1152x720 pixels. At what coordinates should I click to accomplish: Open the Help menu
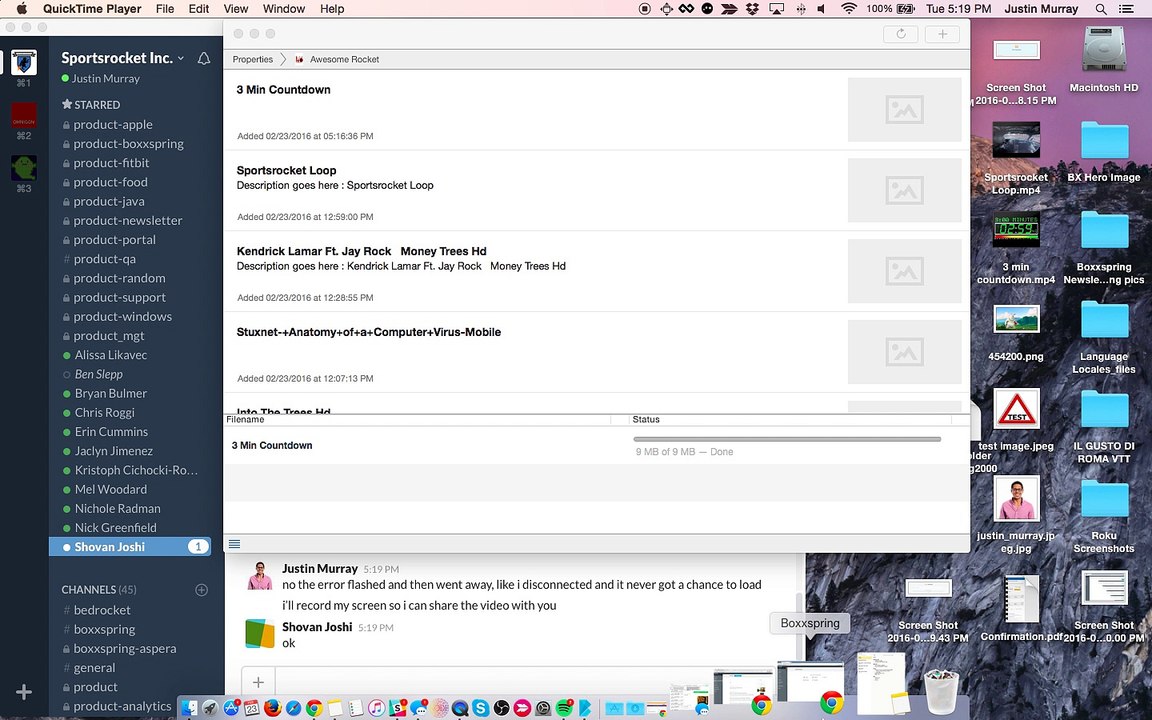332,9
